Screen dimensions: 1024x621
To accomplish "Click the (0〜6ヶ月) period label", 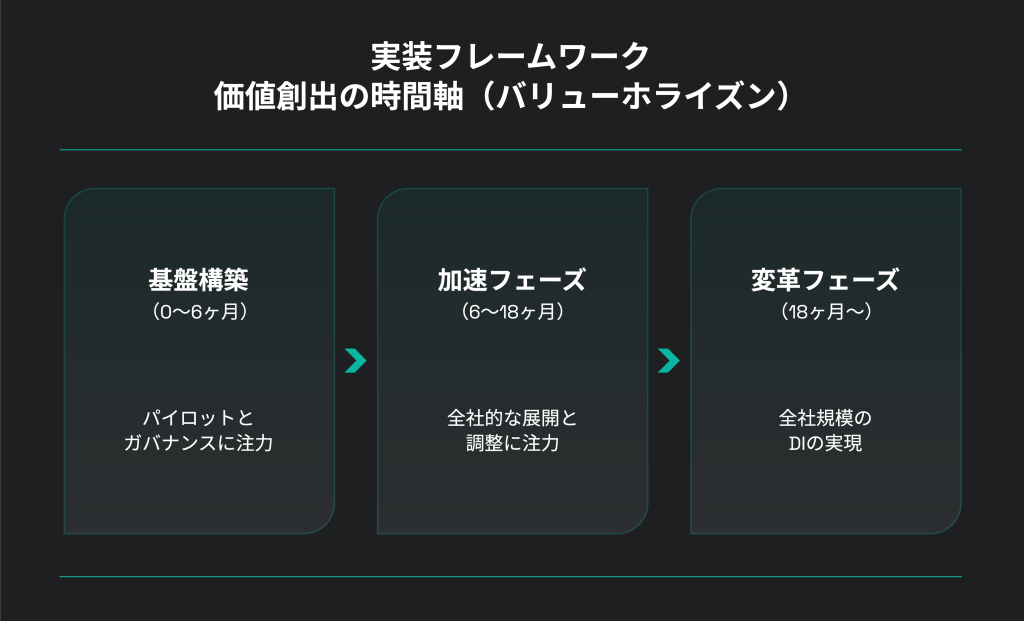I will point(199,312).
